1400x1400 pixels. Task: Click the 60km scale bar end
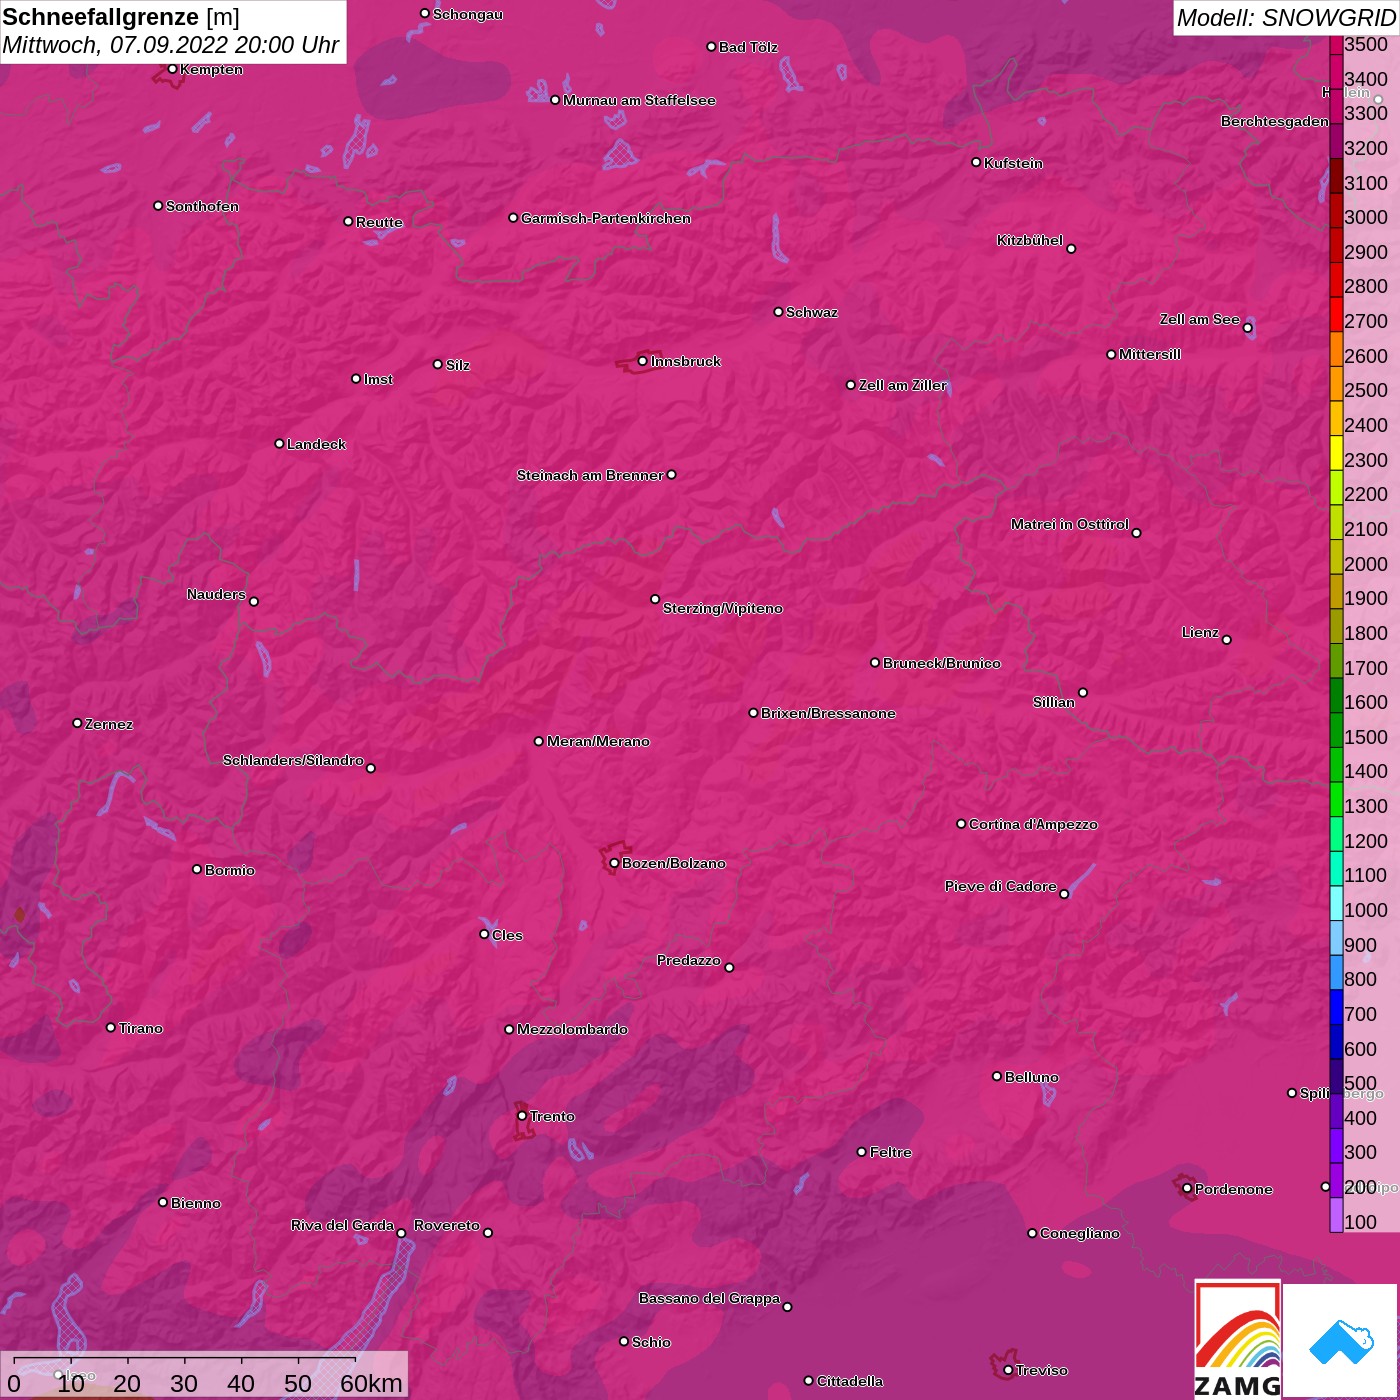(356, 1361)
